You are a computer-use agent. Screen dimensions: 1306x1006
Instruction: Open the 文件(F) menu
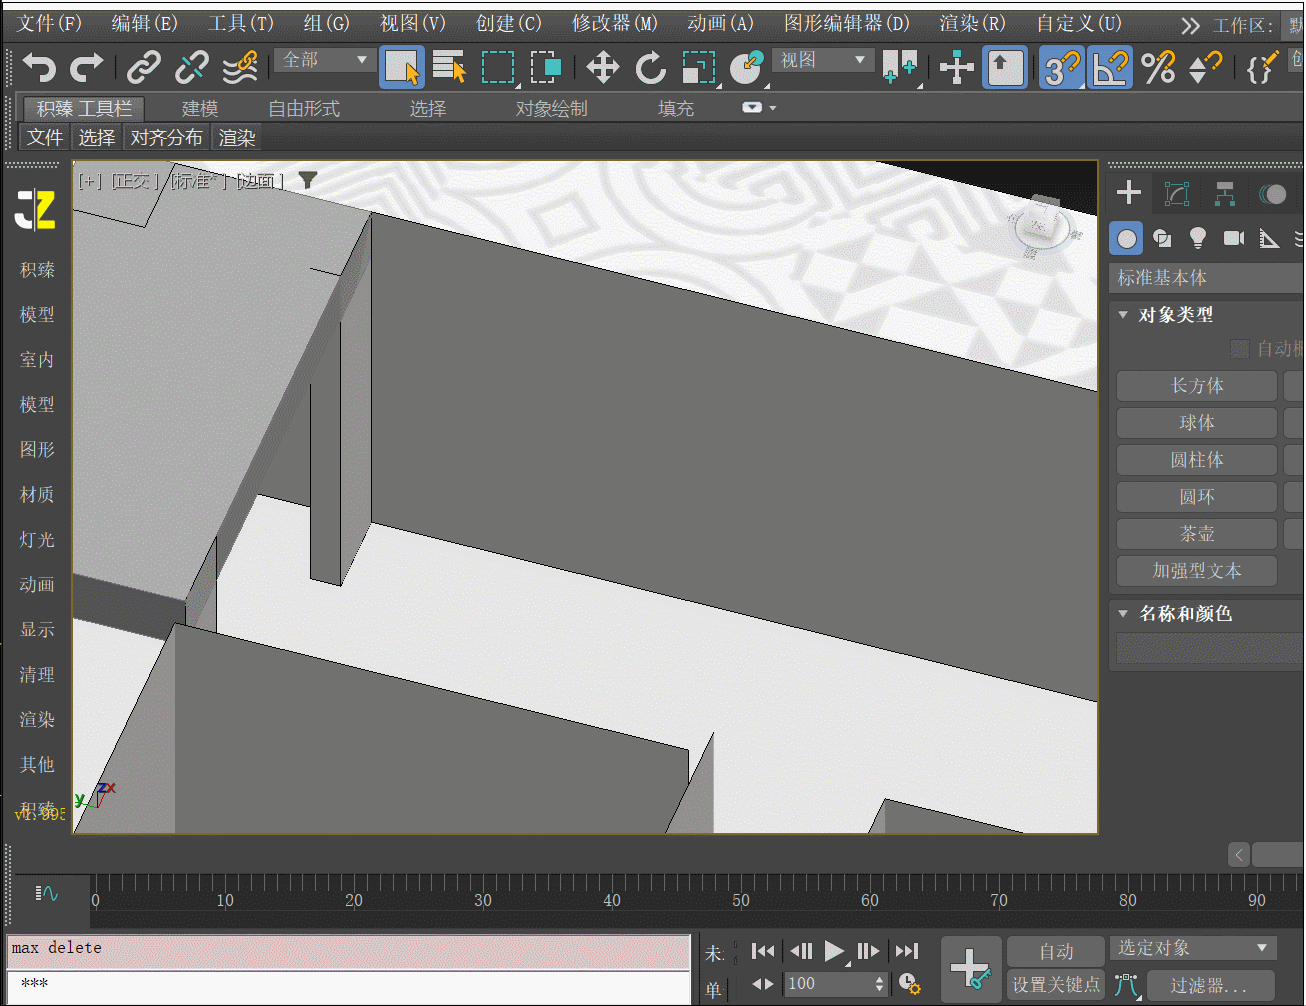coord(49,24)
